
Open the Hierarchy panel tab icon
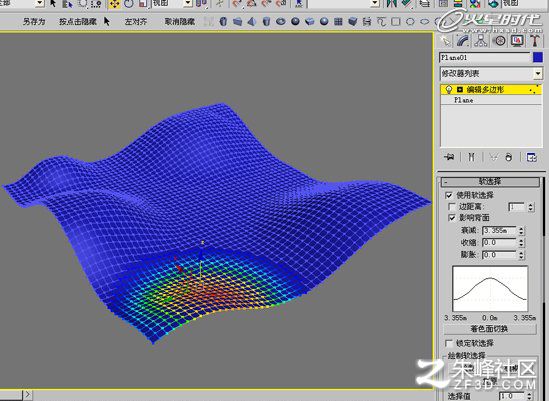[x=481, y=41]
